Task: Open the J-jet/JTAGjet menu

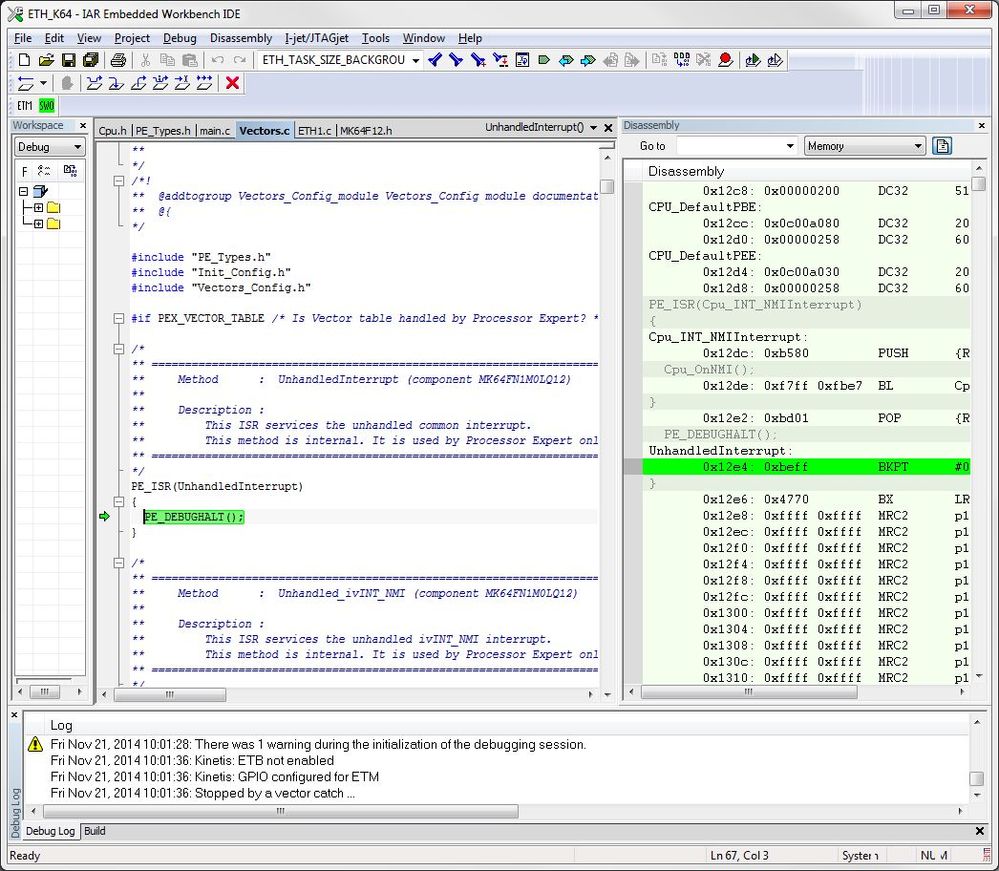Action: tap(316, 38)
